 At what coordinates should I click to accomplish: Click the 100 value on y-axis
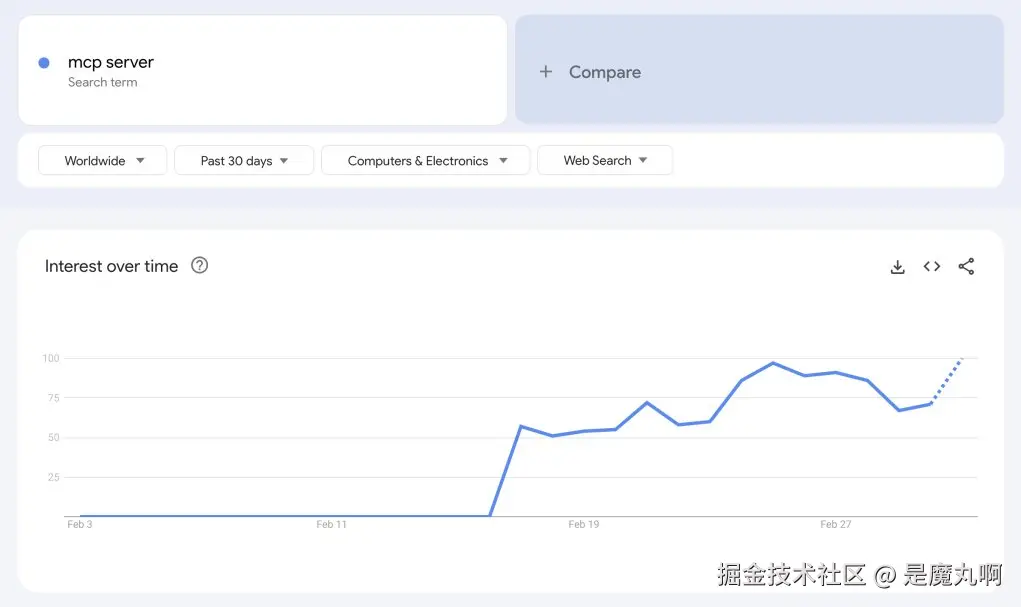click(x=51, y=358)
